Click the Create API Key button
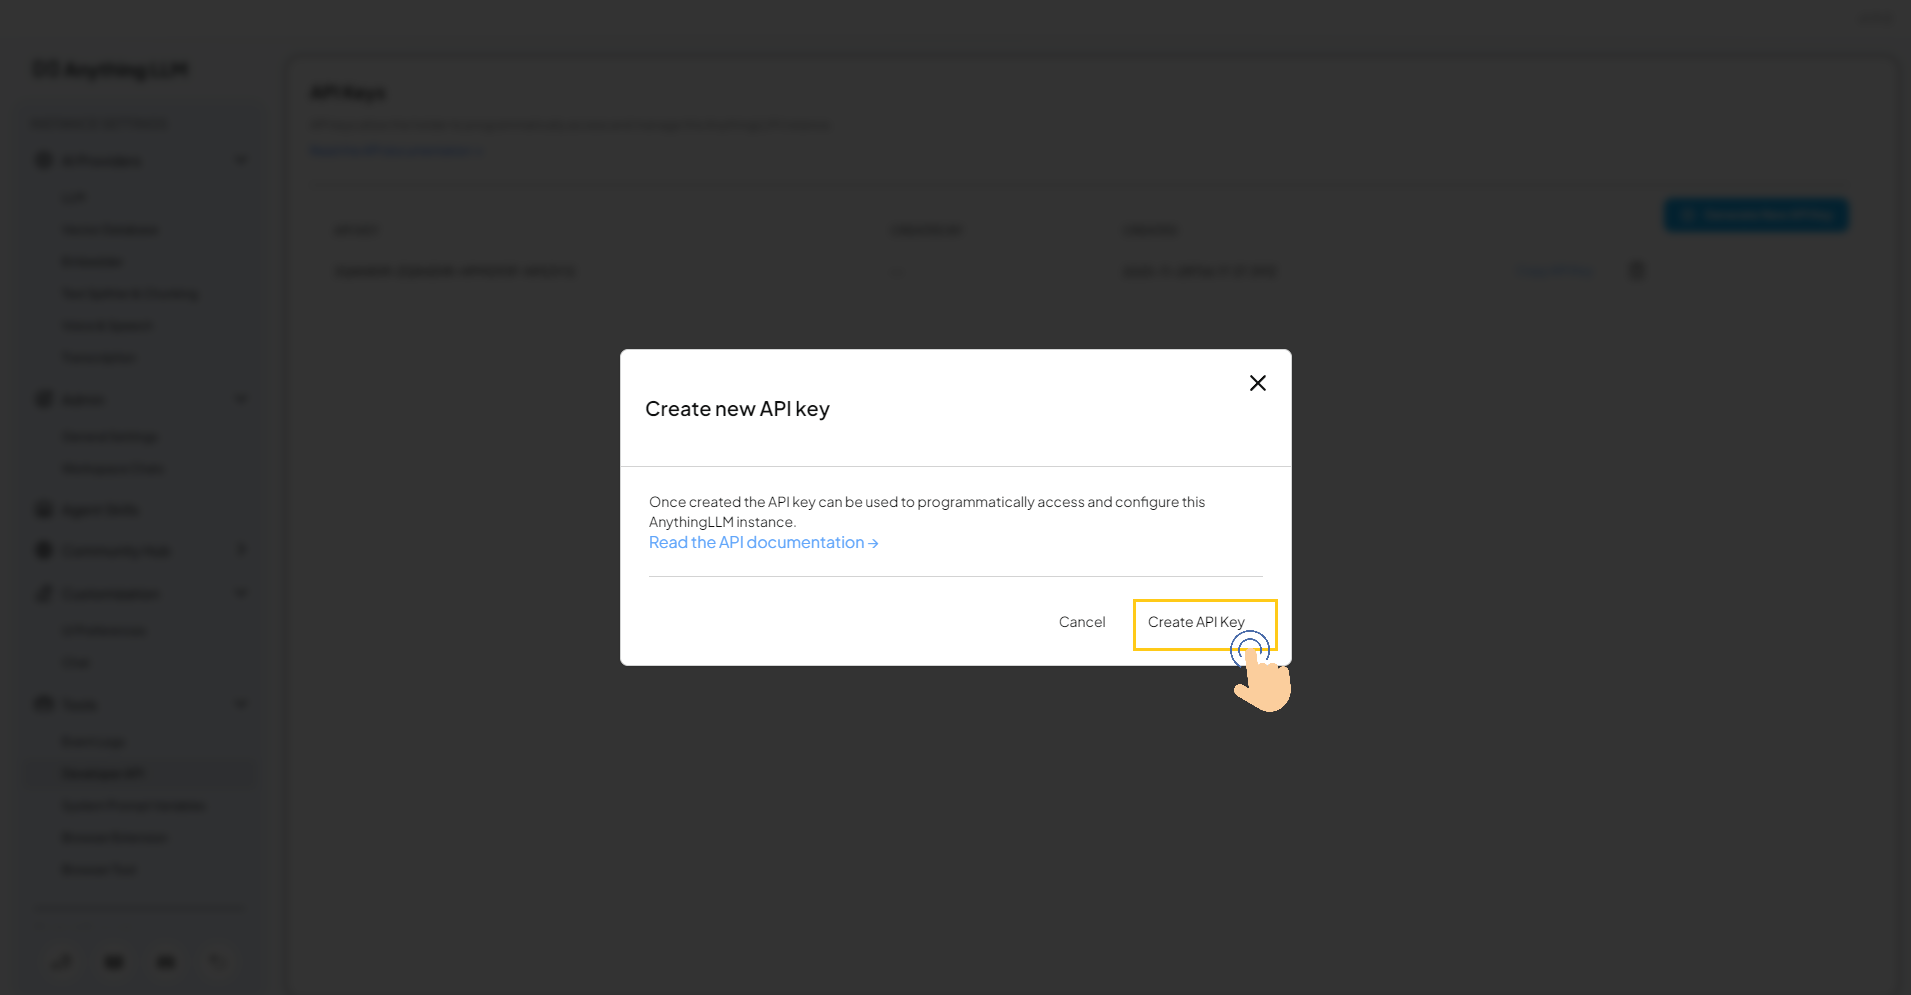This screenshot has width=1911, height=995. click(1203, 622)
